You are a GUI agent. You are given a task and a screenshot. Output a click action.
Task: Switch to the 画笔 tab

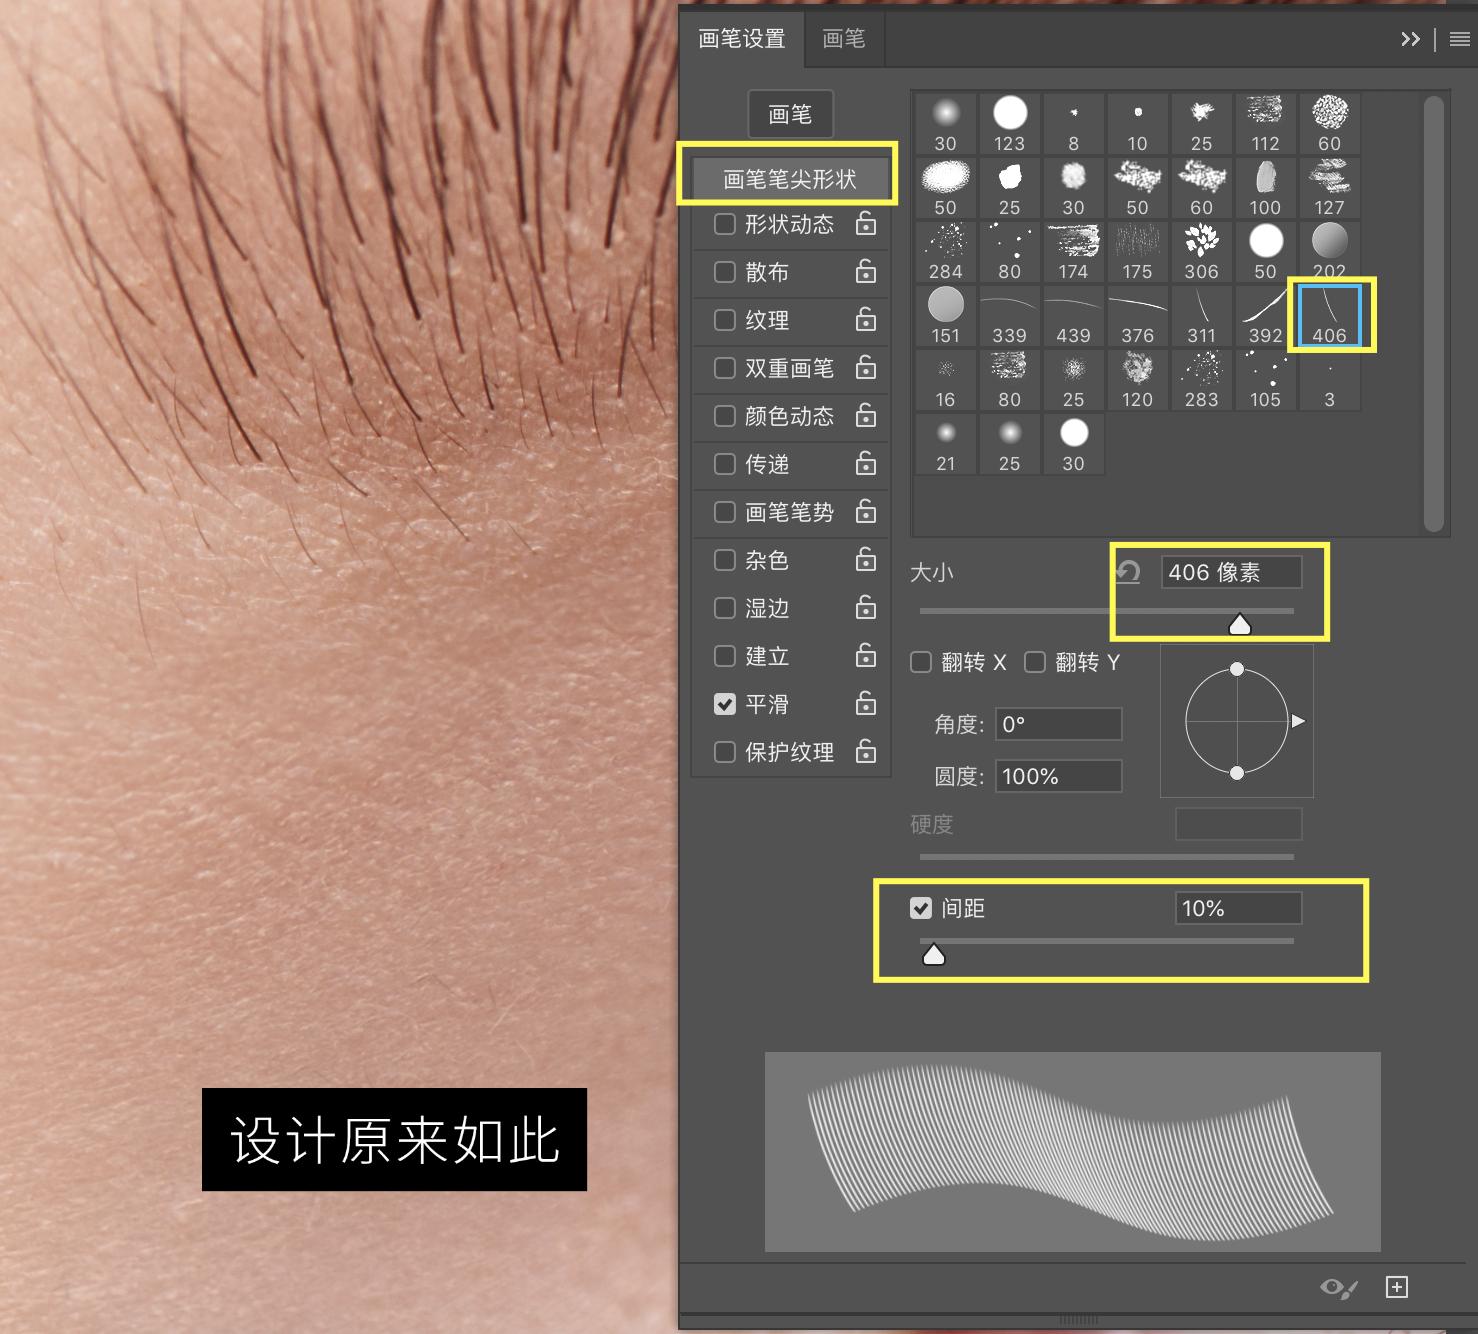tap(843, 39)
